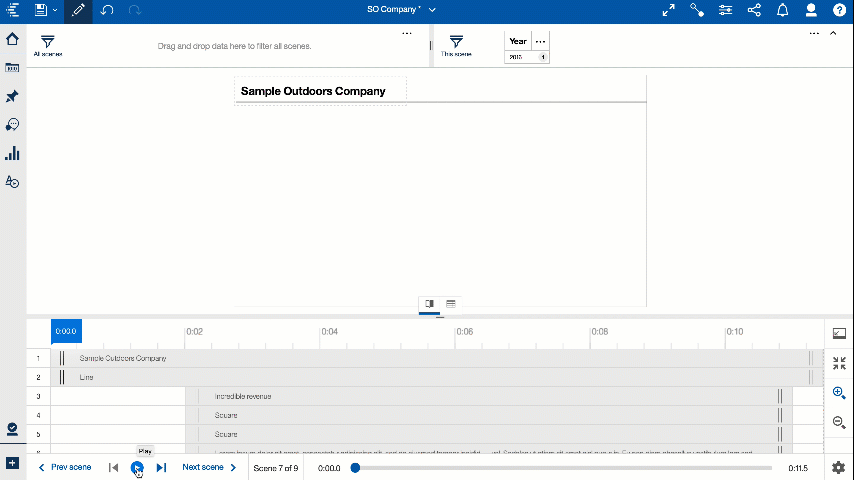Toggle edit mode with the pencil icon

pos(78,10)
